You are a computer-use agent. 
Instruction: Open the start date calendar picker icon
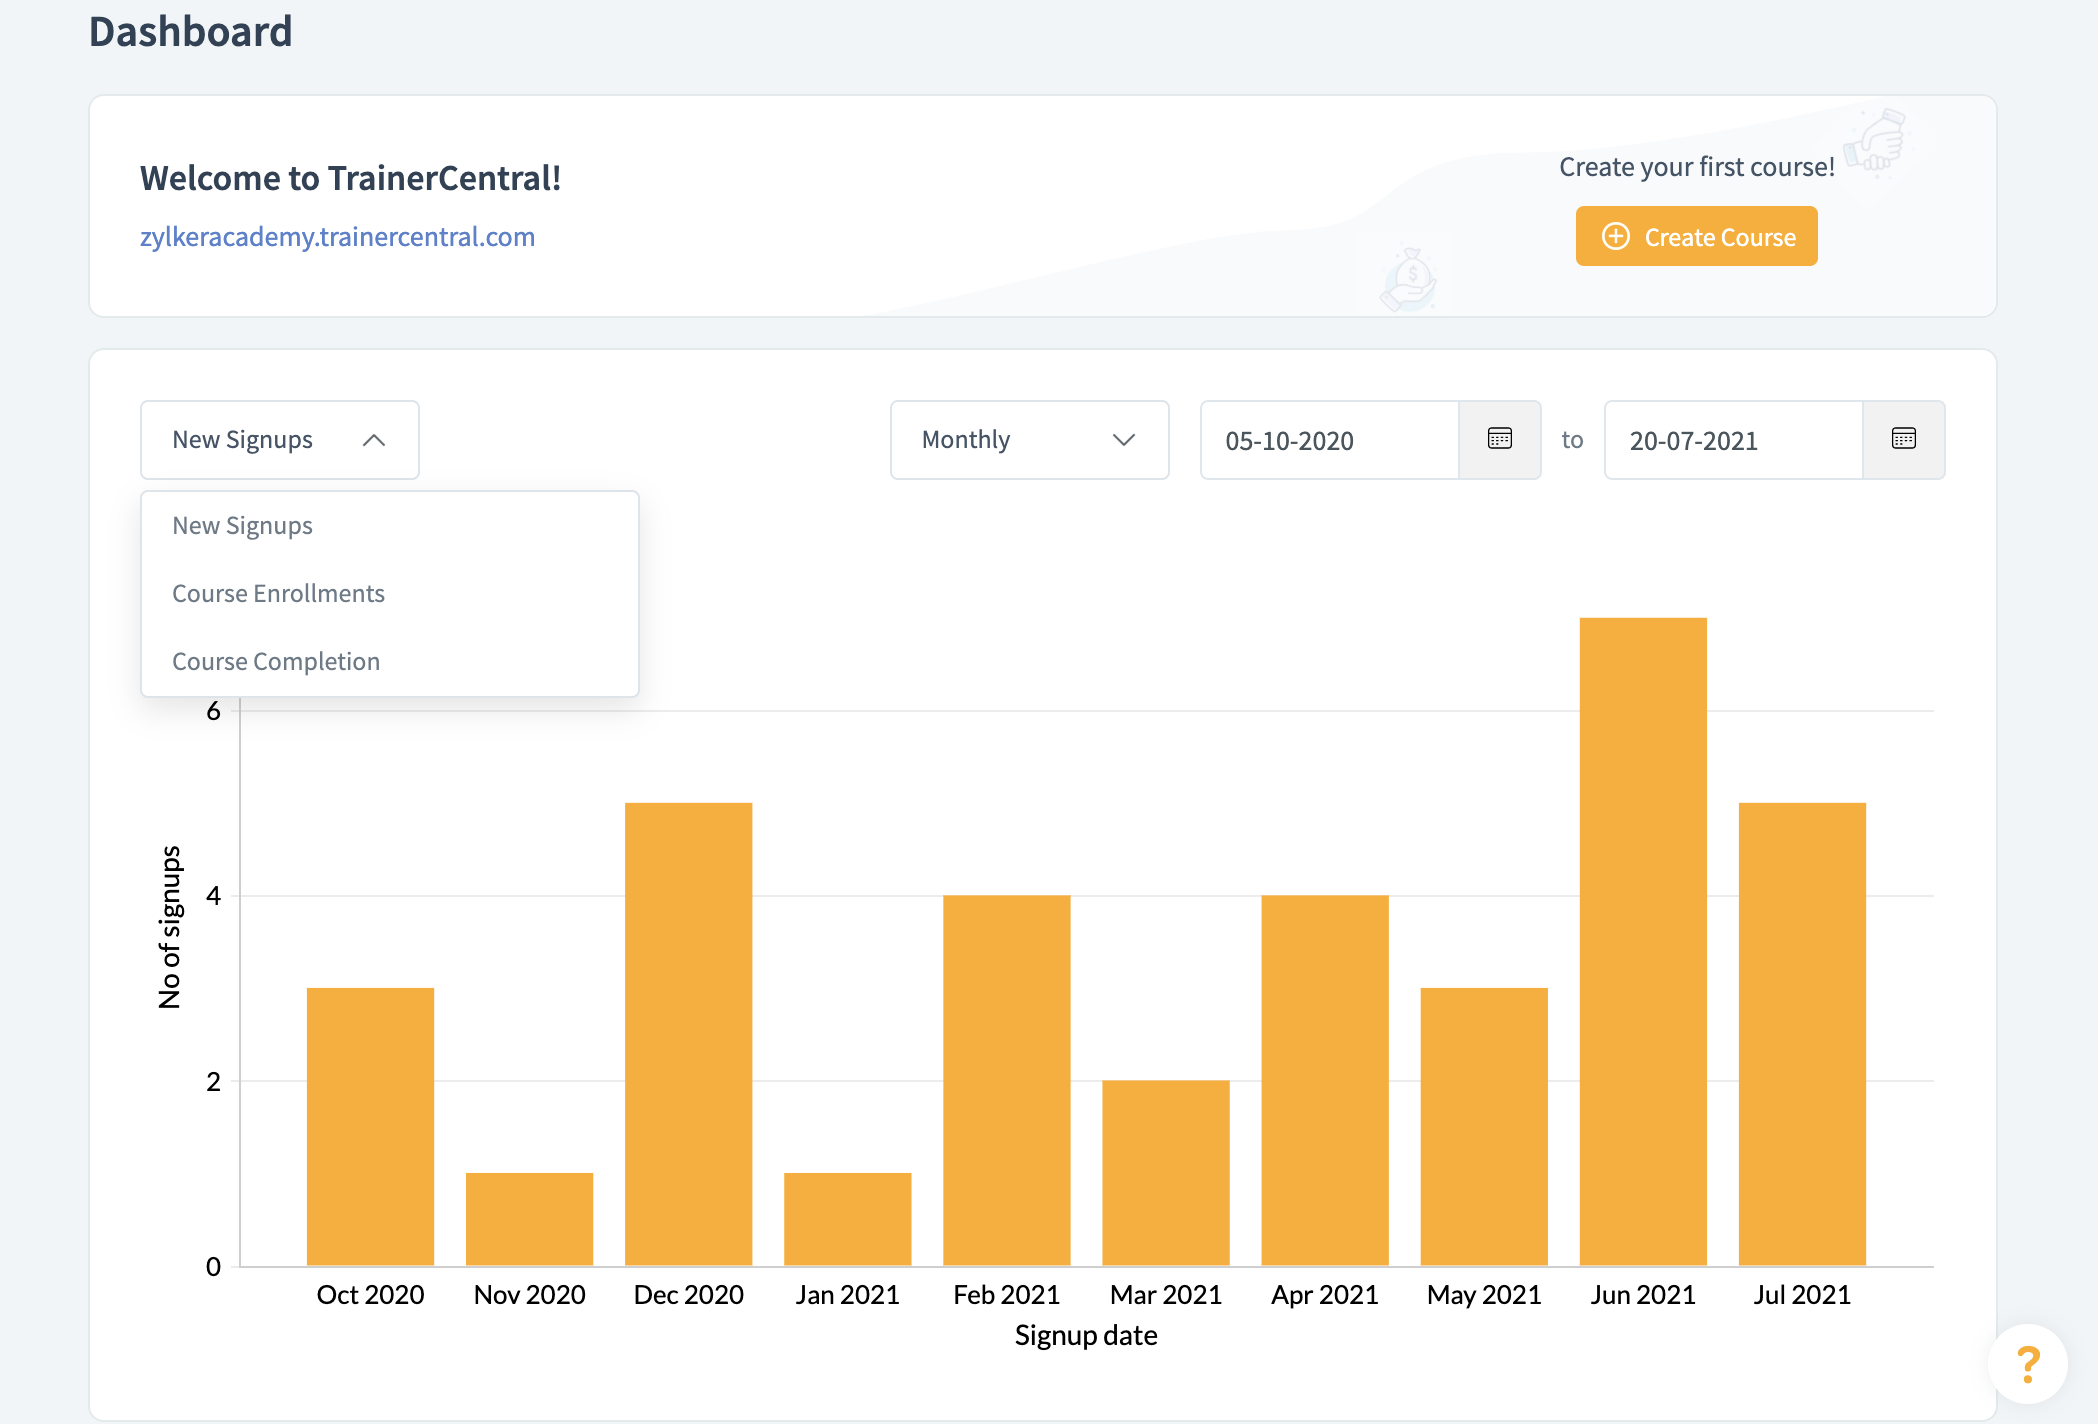click(1499, 439)
